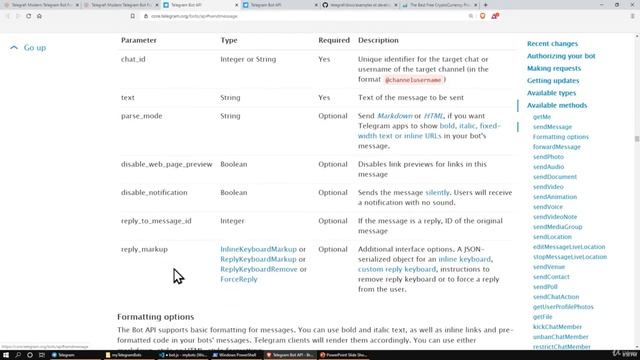Switch to PowerPoint Slide Show in taskbar
Screen dimensions: 640x360
(x=343, y=355)
